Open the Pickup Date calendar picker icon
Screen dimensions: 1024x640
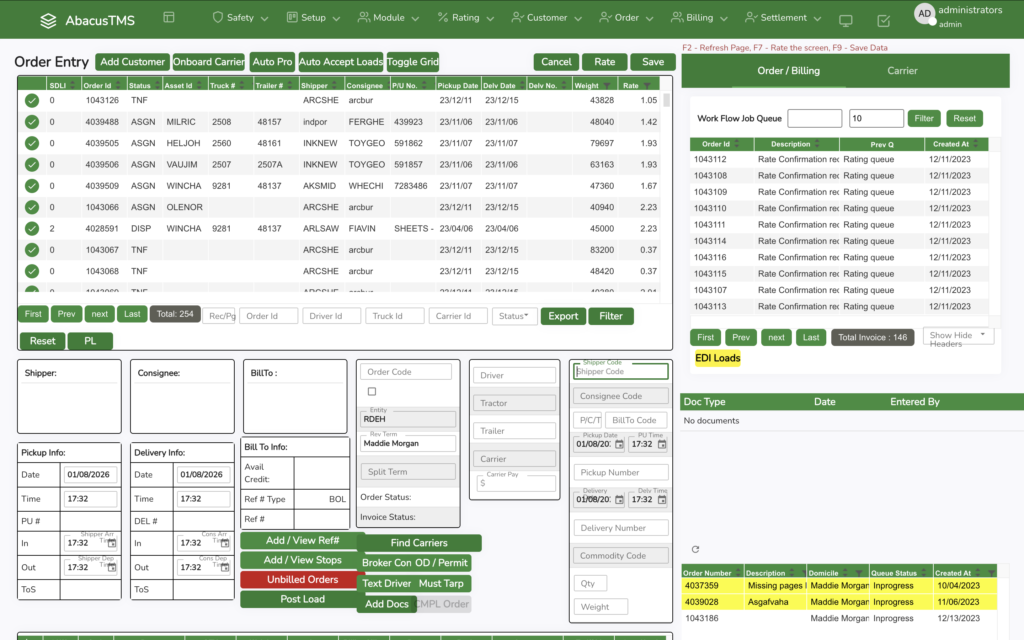[x=619, y=444]
